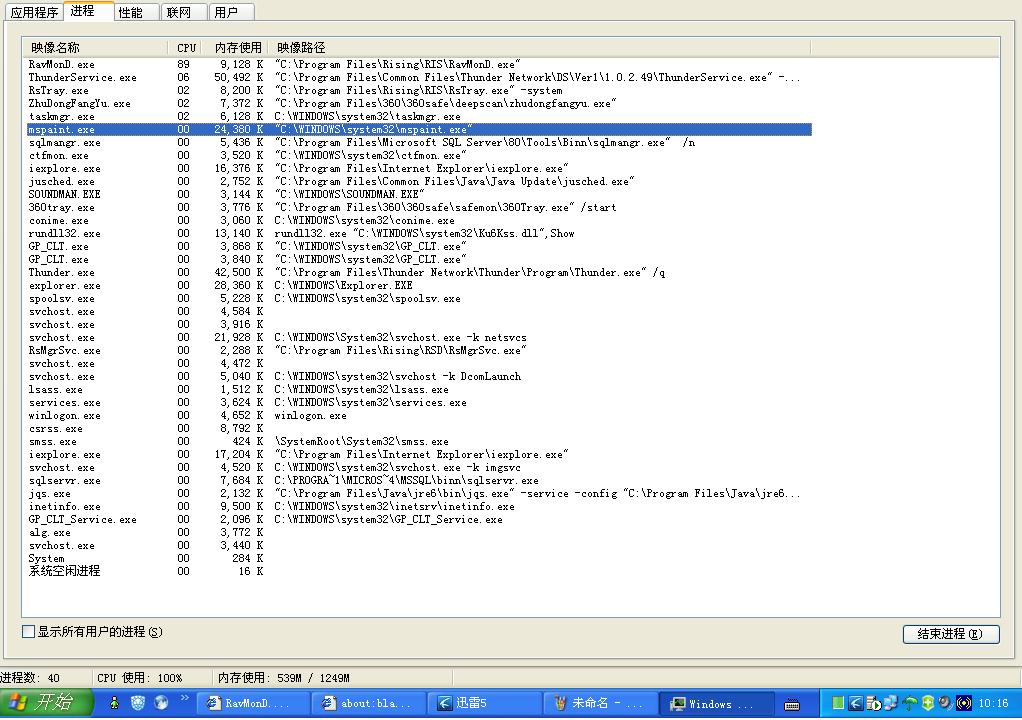Open the sound manager speaker tray icon

point(946,703)
